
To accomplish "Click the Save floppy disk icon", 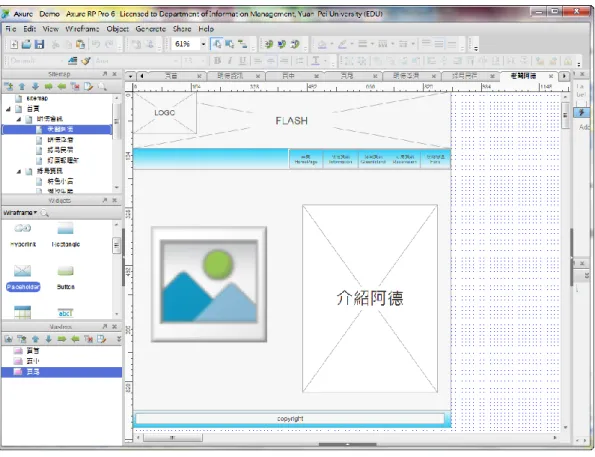I will pyautogui.click(x=39, y=44).
